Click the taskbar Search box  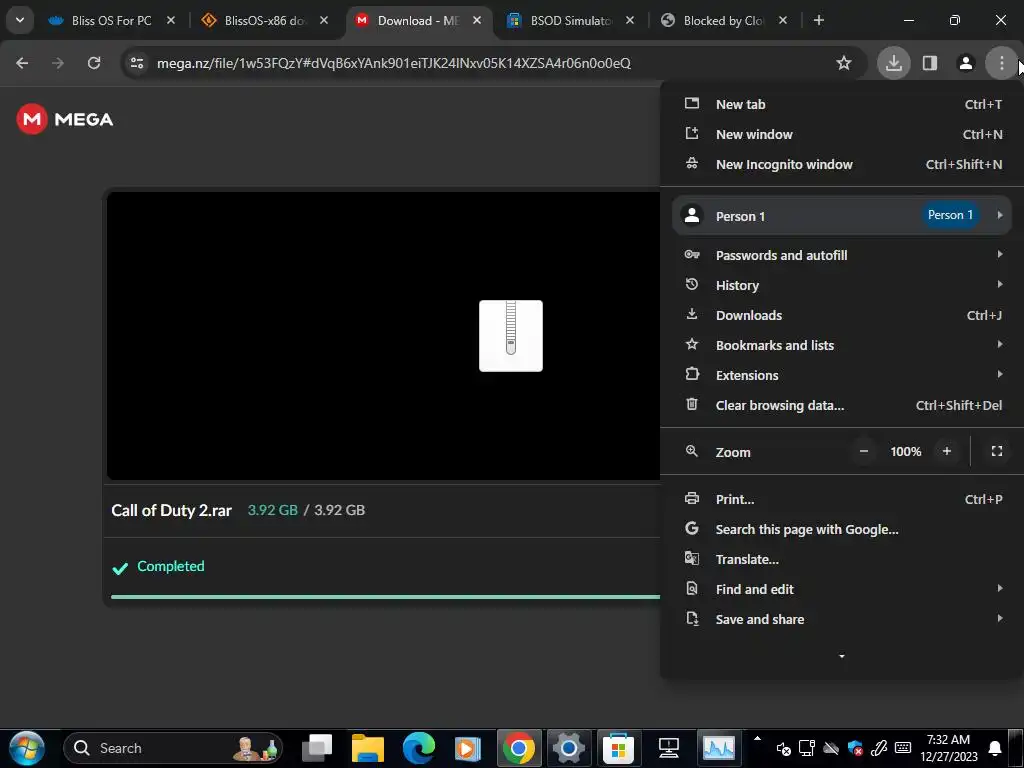point(173,748)
